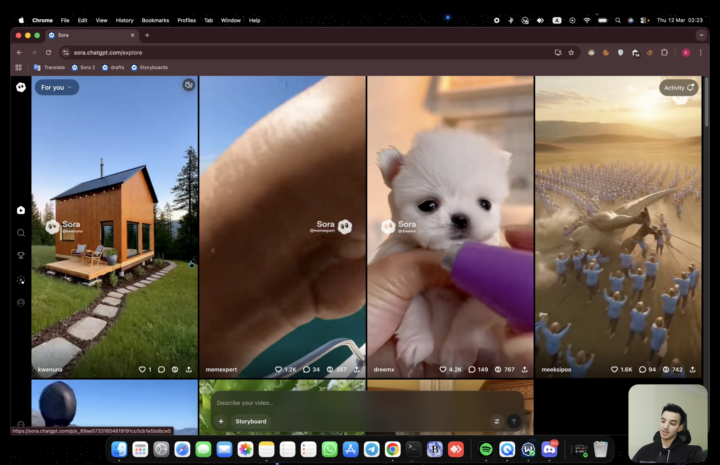Remix kwenuna's cabin video
The height and width of the screenshot is (465, 720).
(x=175, y=369)
